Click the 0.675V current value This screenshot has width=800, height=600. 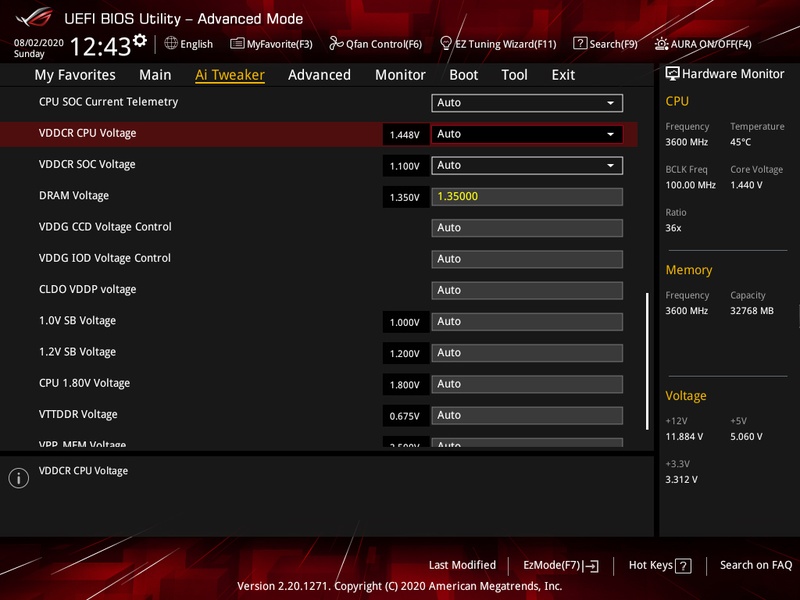point(405,416)
